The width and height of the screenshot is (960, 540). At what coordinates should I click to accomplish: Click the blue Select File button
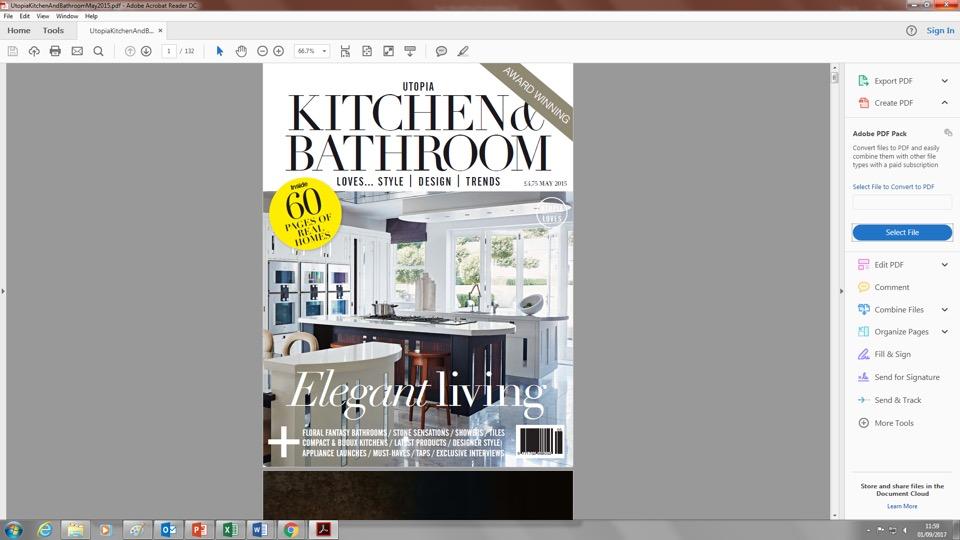tap(902, 233)
